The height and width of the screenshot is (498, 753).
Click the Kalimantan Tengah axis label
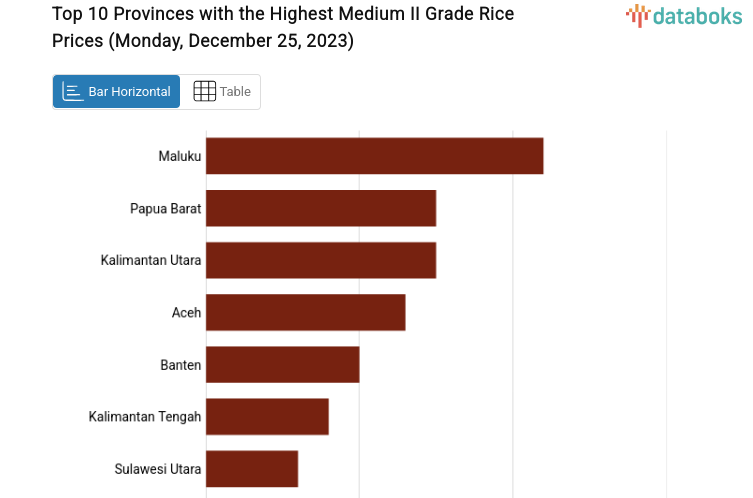click(145, 416)
